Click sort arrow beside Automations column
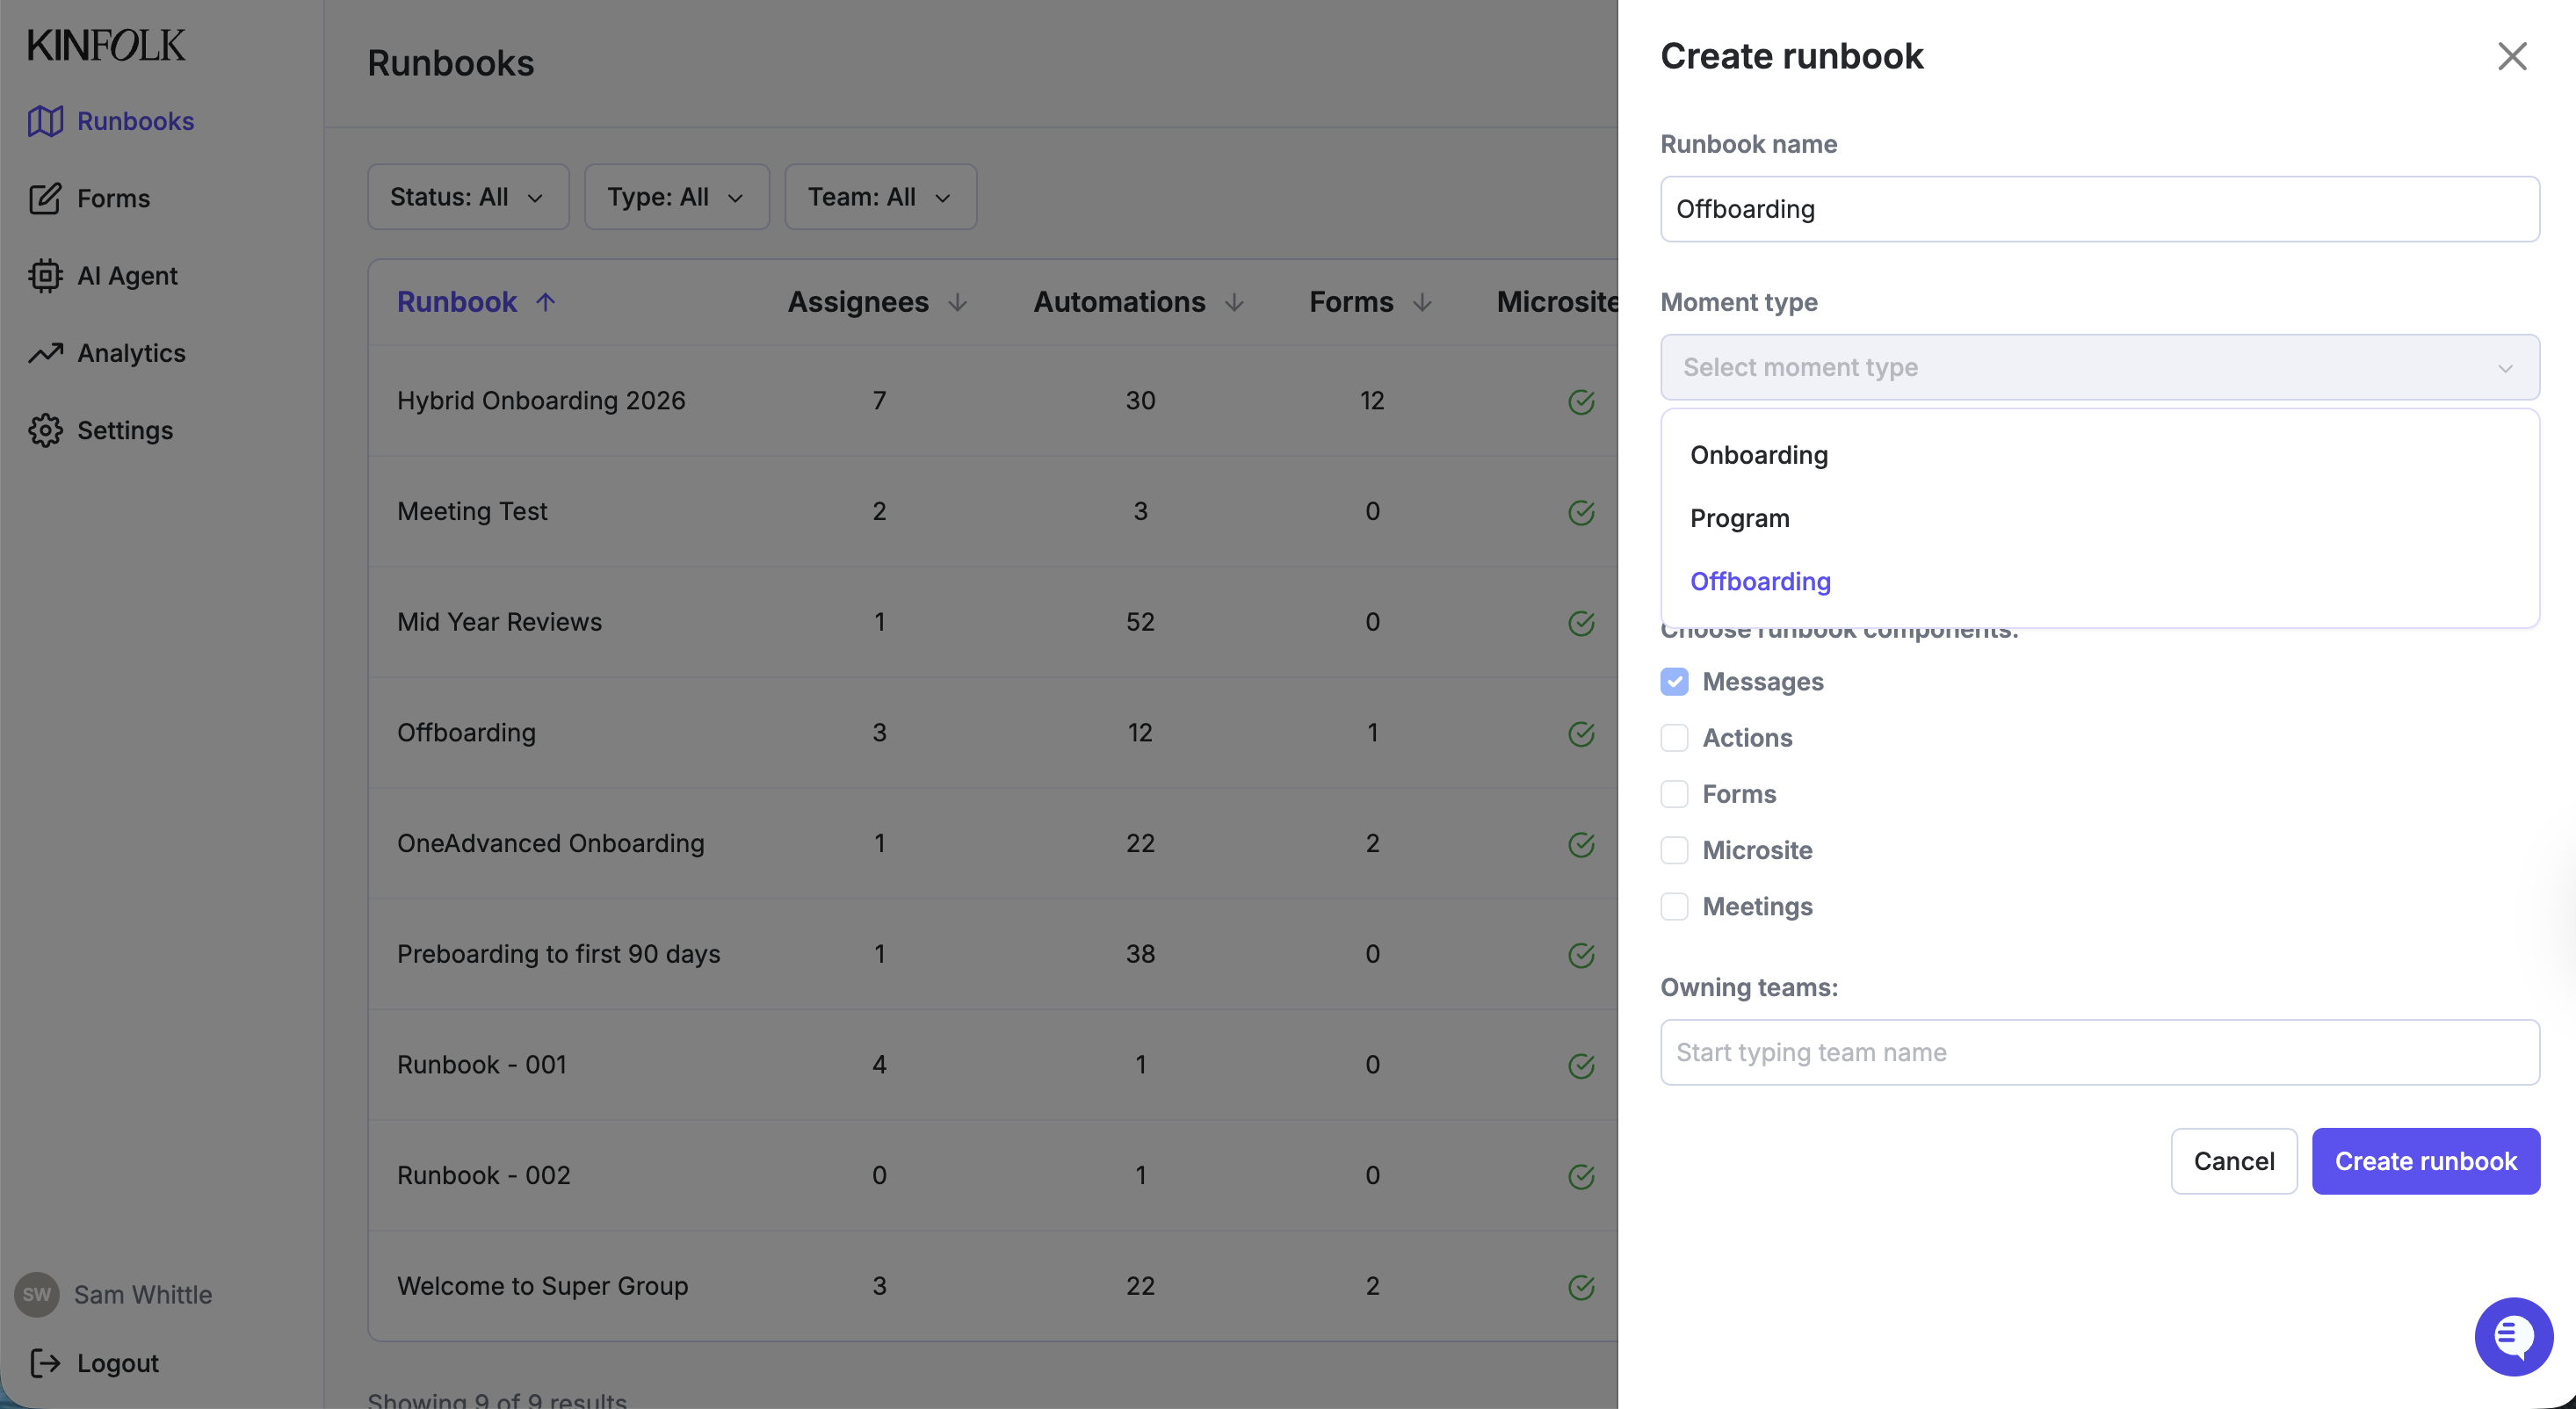Image resolution: width=2576 pixels, height=1409 pixels. pyautogui.click(x=1234, y=302)
